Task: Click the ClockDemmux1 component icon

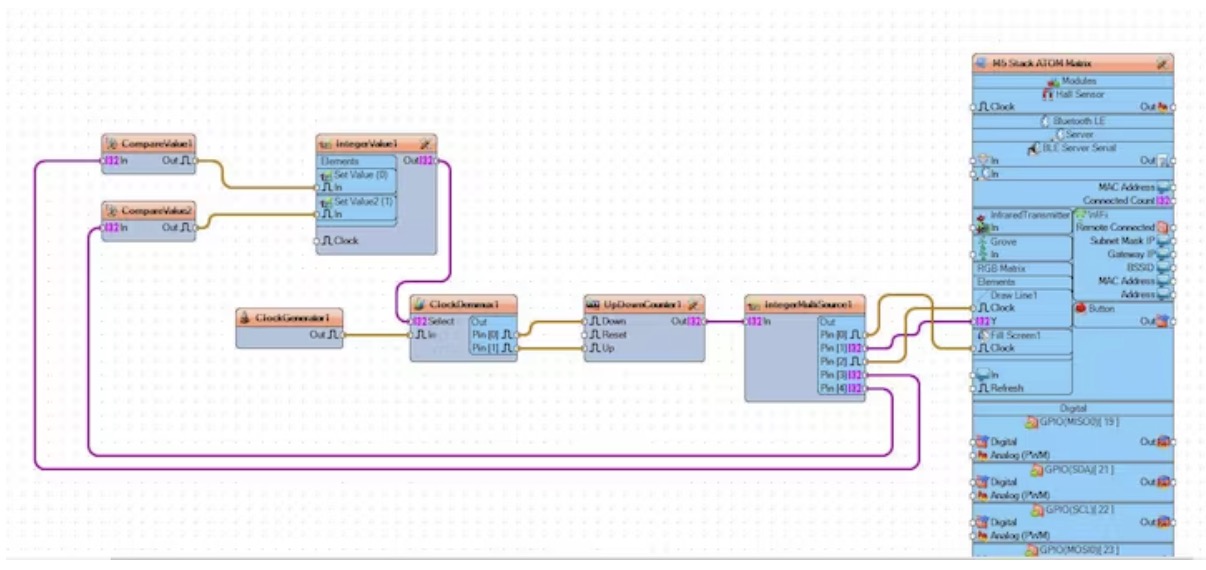Action: (421, 303)
